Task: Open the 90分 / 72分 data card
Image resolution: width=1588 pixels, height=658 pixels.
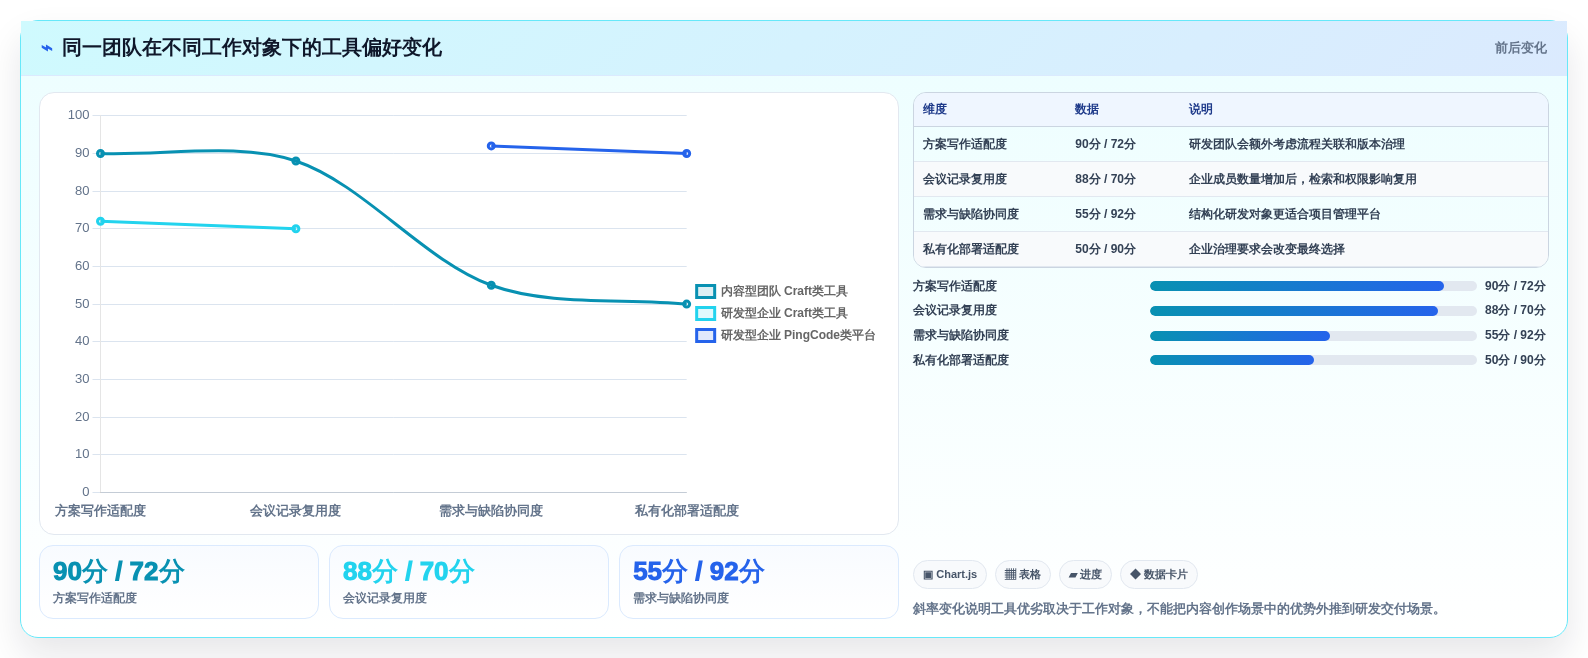Action: click(x=179, y=582)
